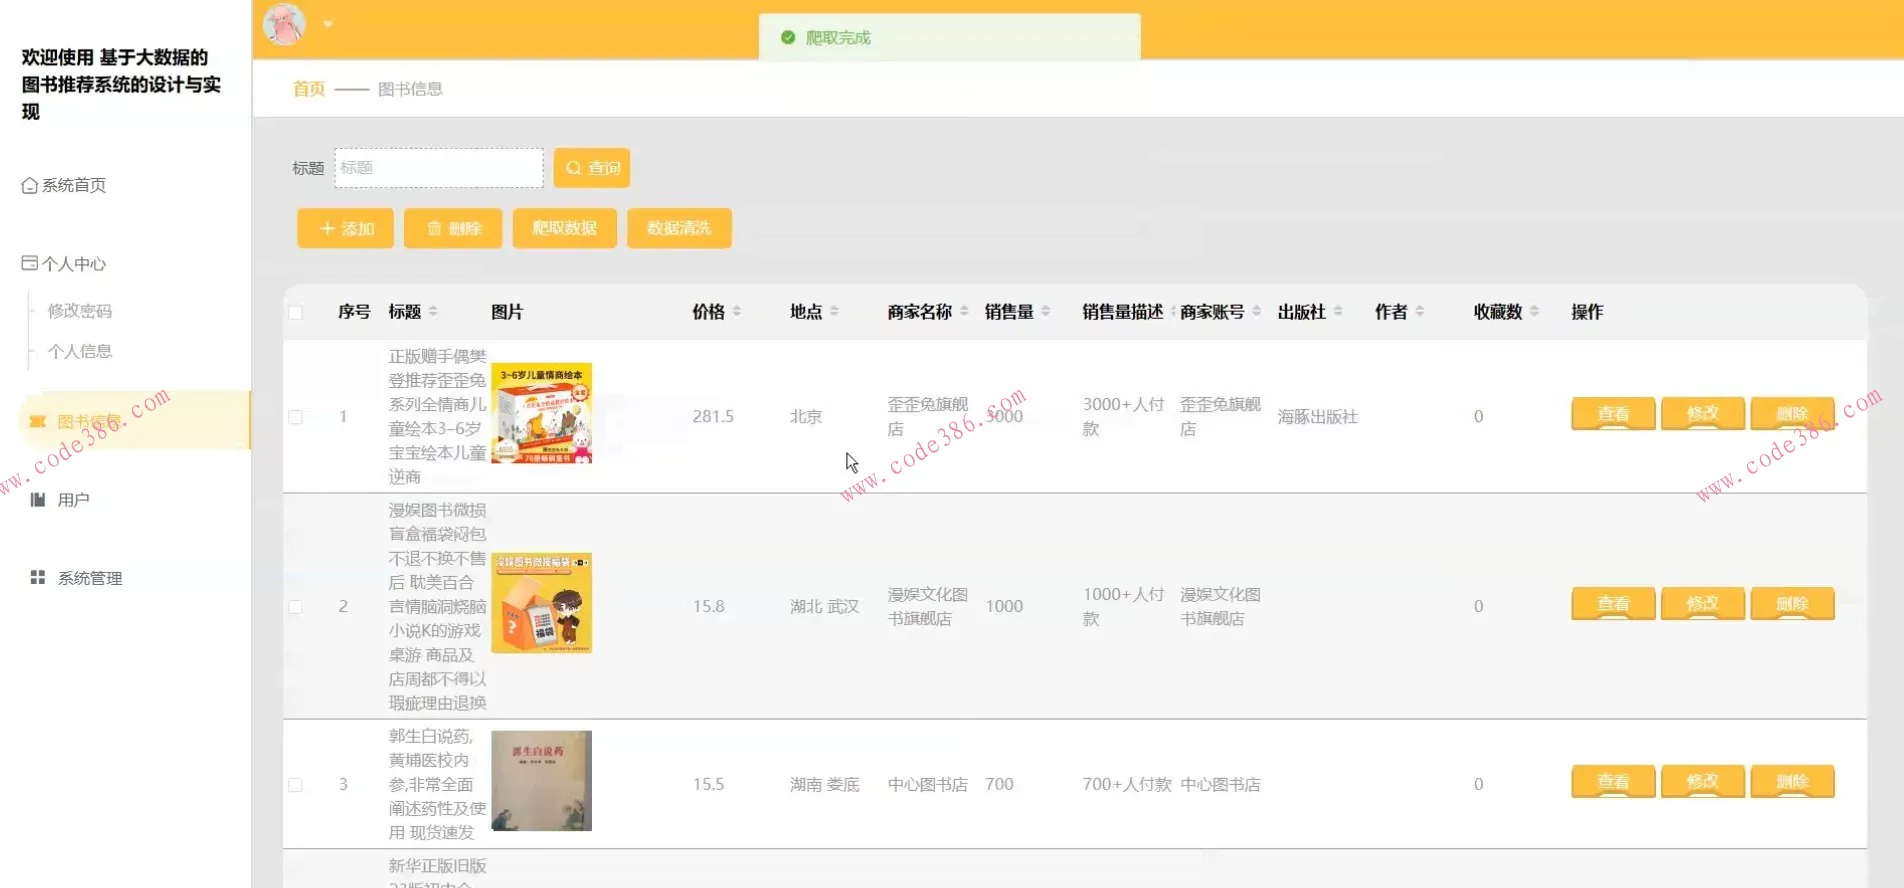Click the price cell 281.5
This screenshot has height=888, width=1904.
[713, 416]
